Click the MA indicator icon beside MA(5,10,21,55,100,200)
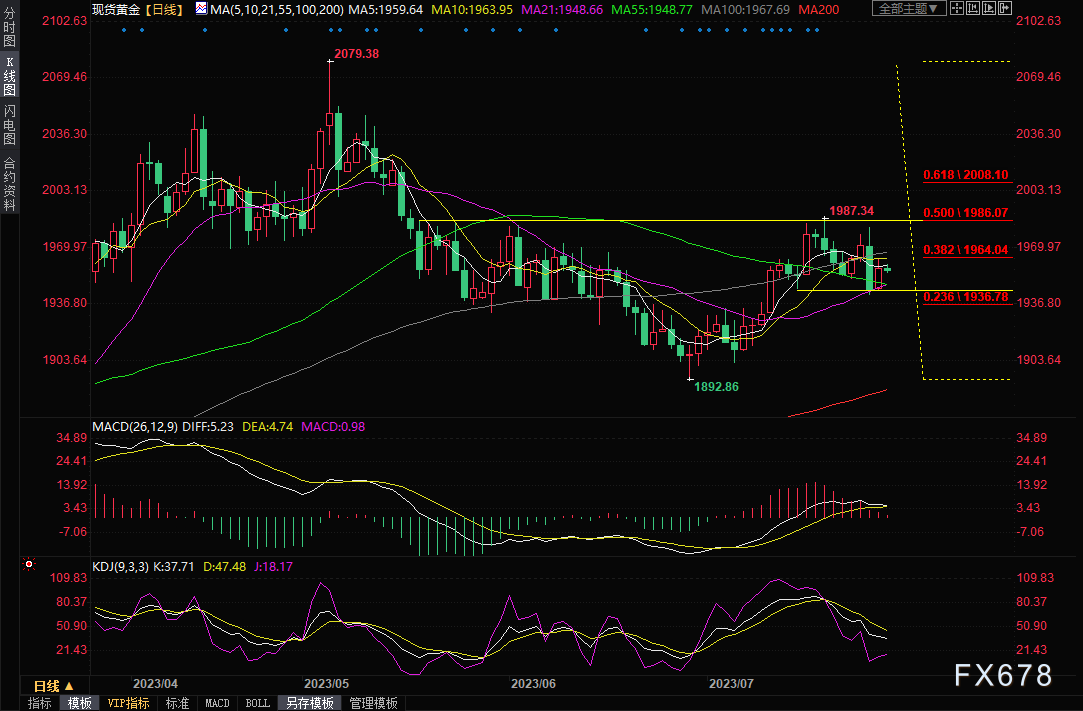 (x=201, y=9)
